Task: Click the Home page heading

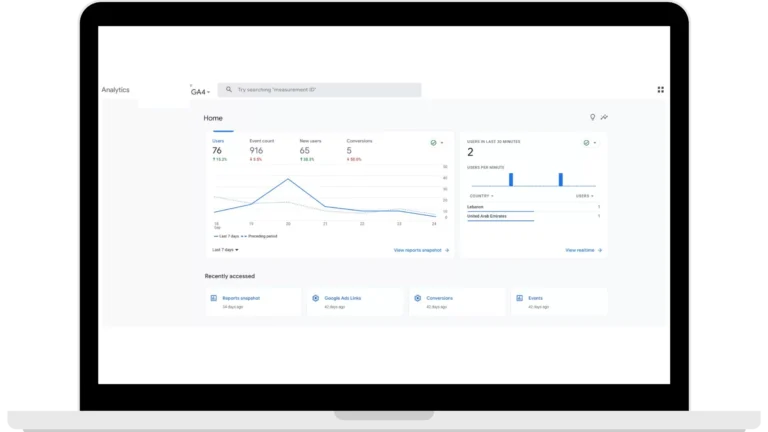Action: point(213,118)
